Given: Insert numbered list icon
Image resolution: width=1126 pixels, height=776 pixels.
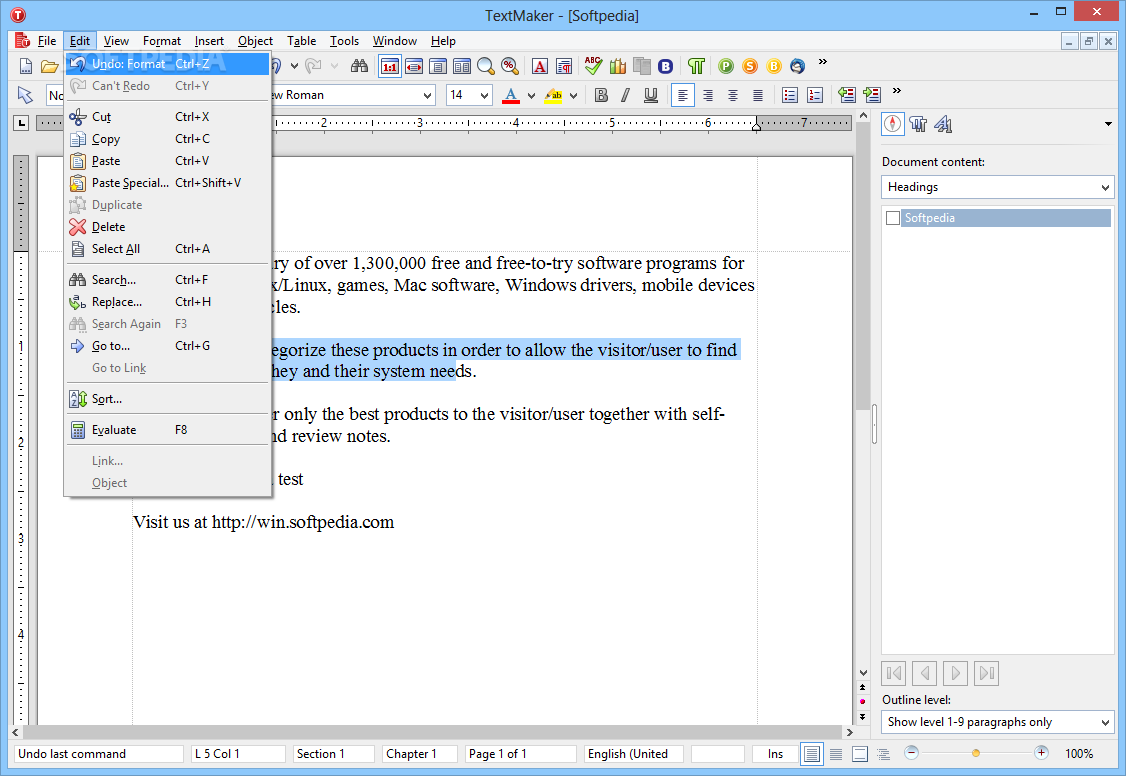Looking at the screenshot, I should pos(815,95).
